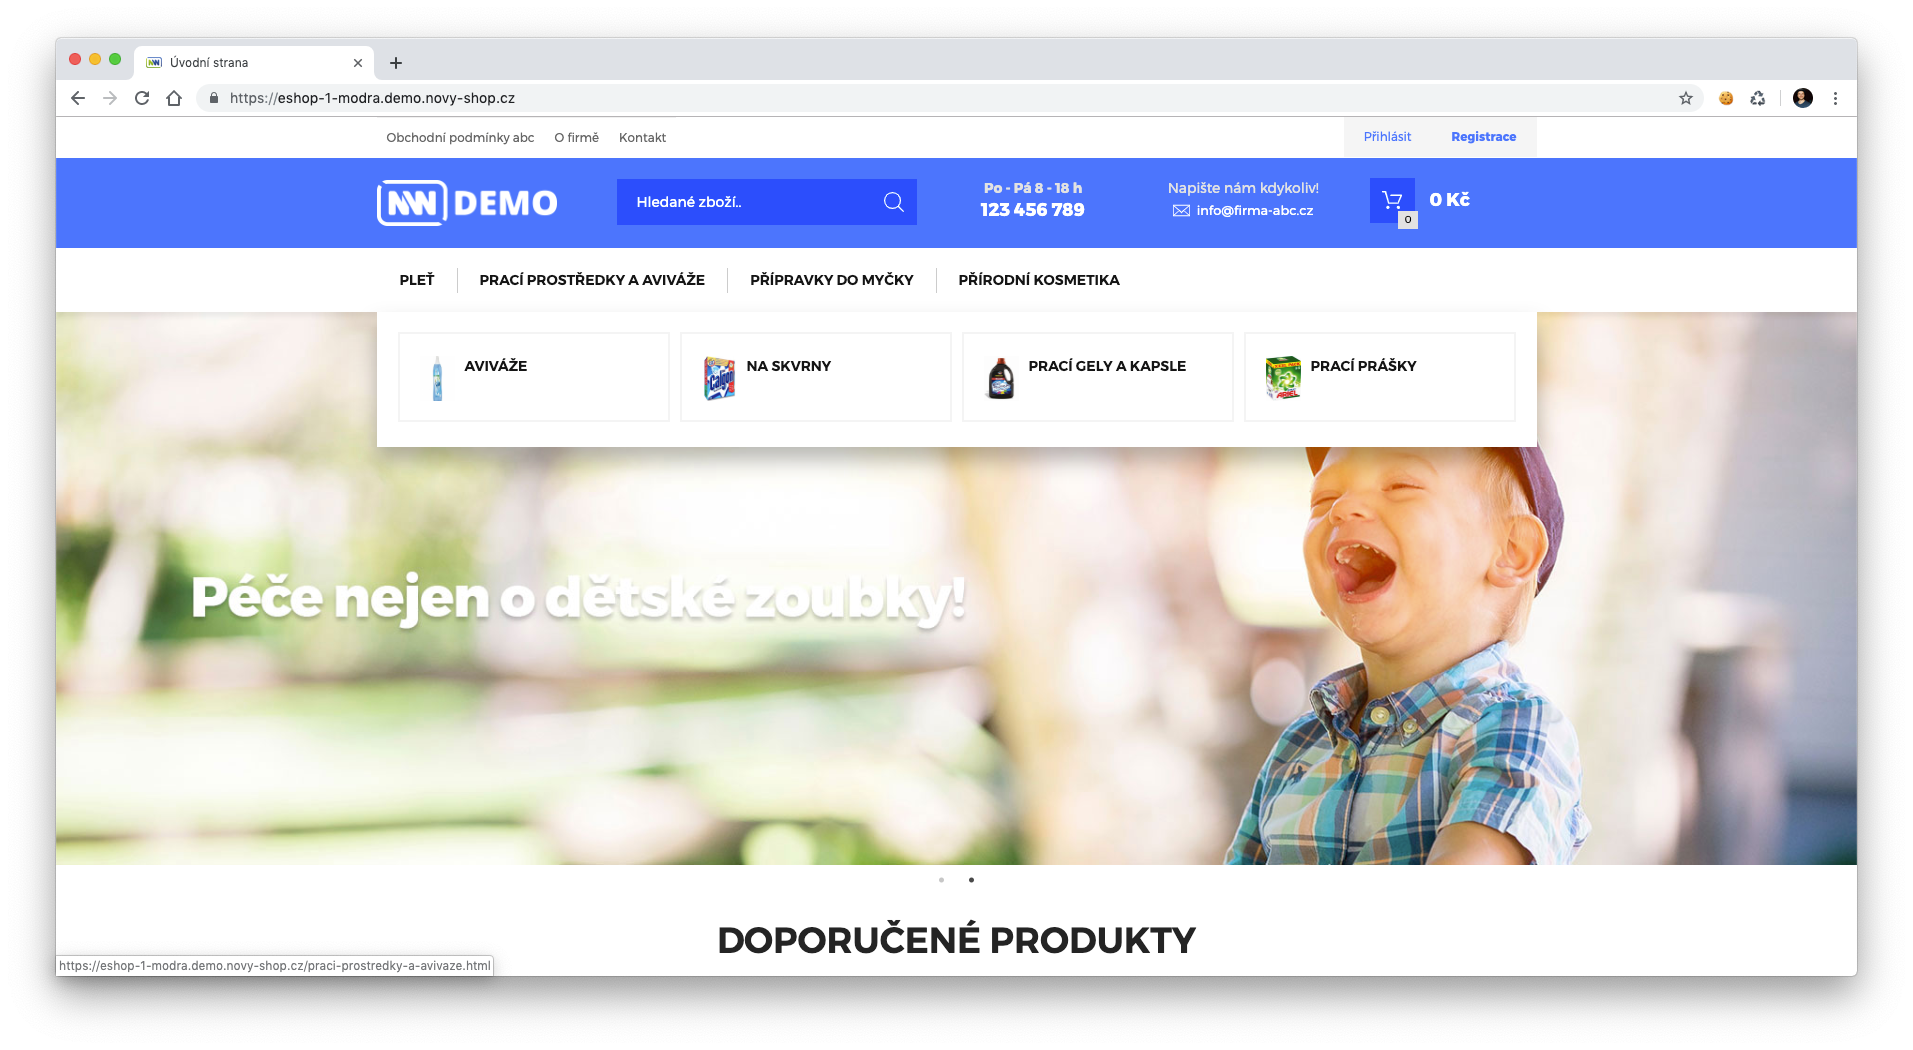Email info@firma-abc.cz
Viewport: 1913px width, 1050px height.
pos(1255,211)
